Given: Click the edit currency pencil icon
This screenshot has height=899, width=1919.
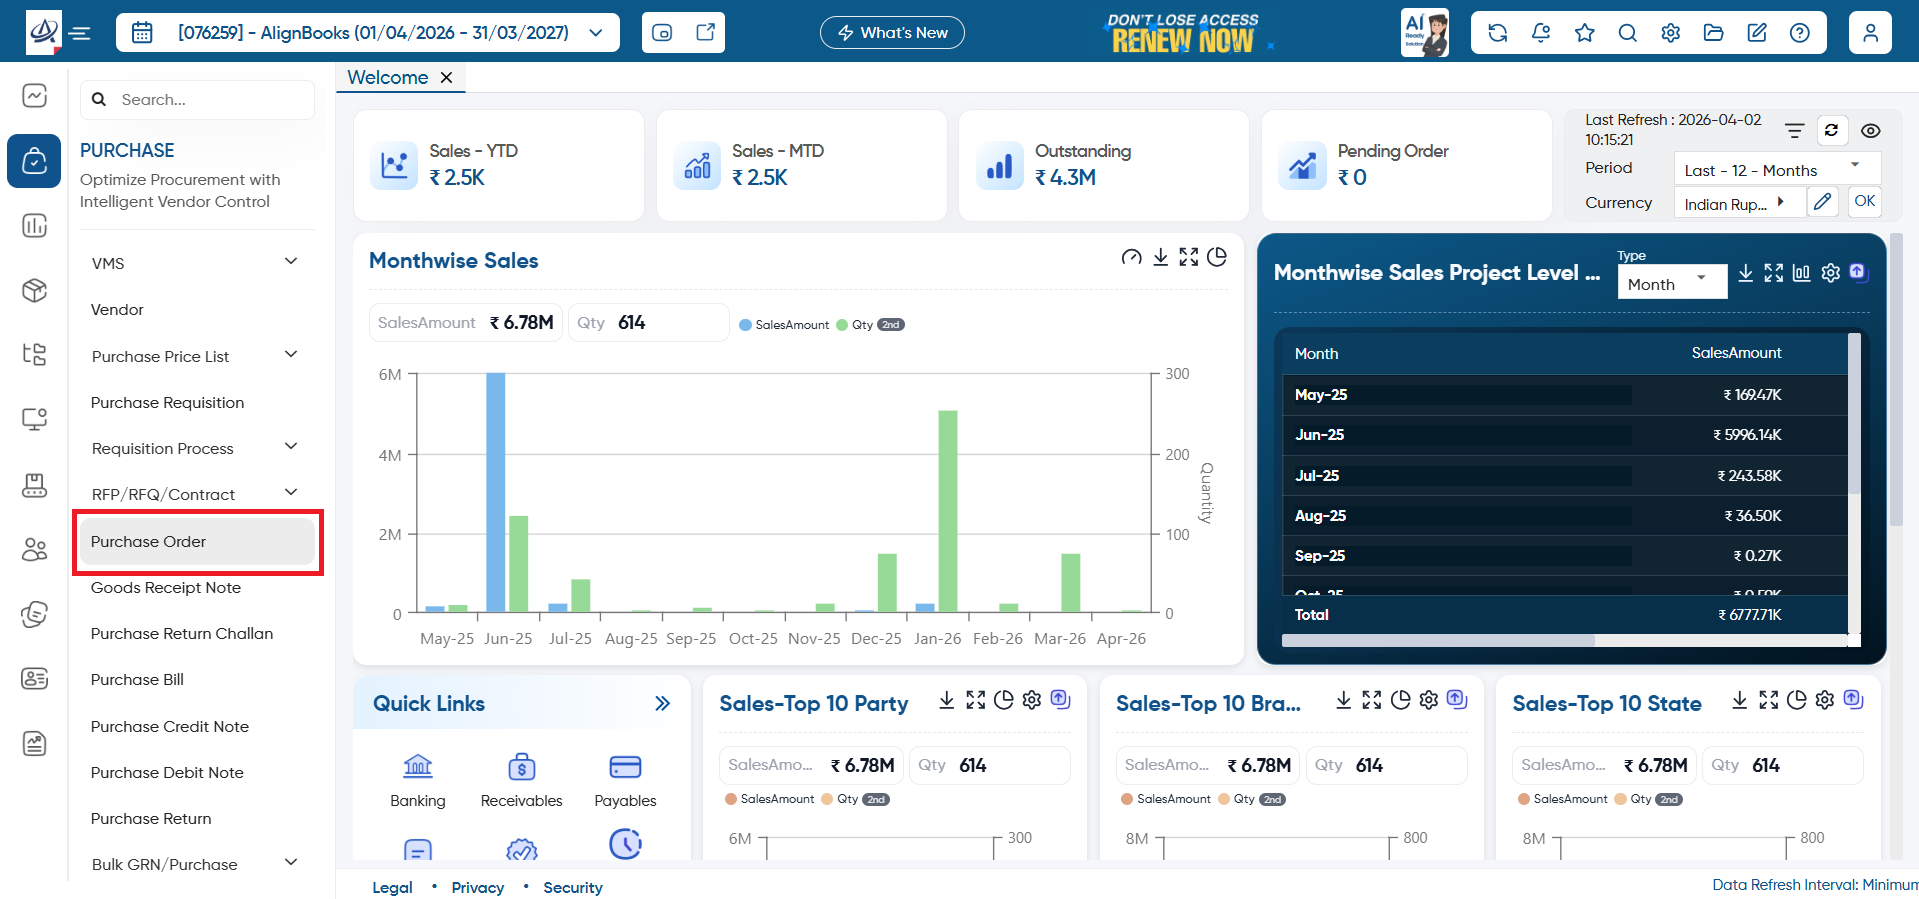Looking at the screenshot, I should 1823,201.
